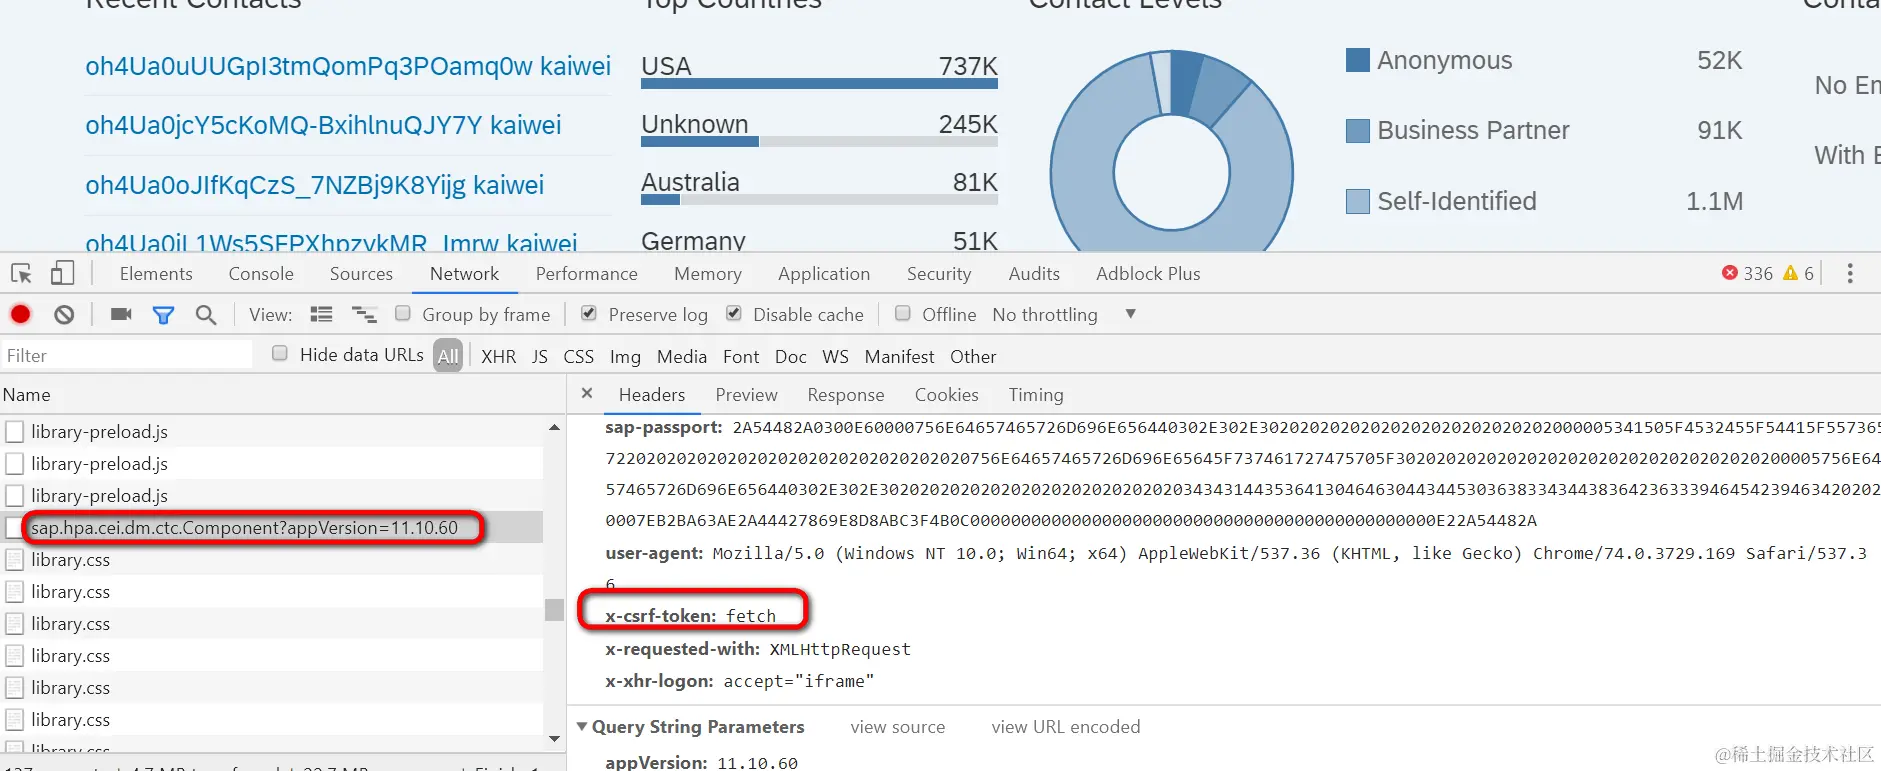Screen dimensions: 1881x771
Task: Click the Anonymous legend color swatch
Action: point(1358,60)
